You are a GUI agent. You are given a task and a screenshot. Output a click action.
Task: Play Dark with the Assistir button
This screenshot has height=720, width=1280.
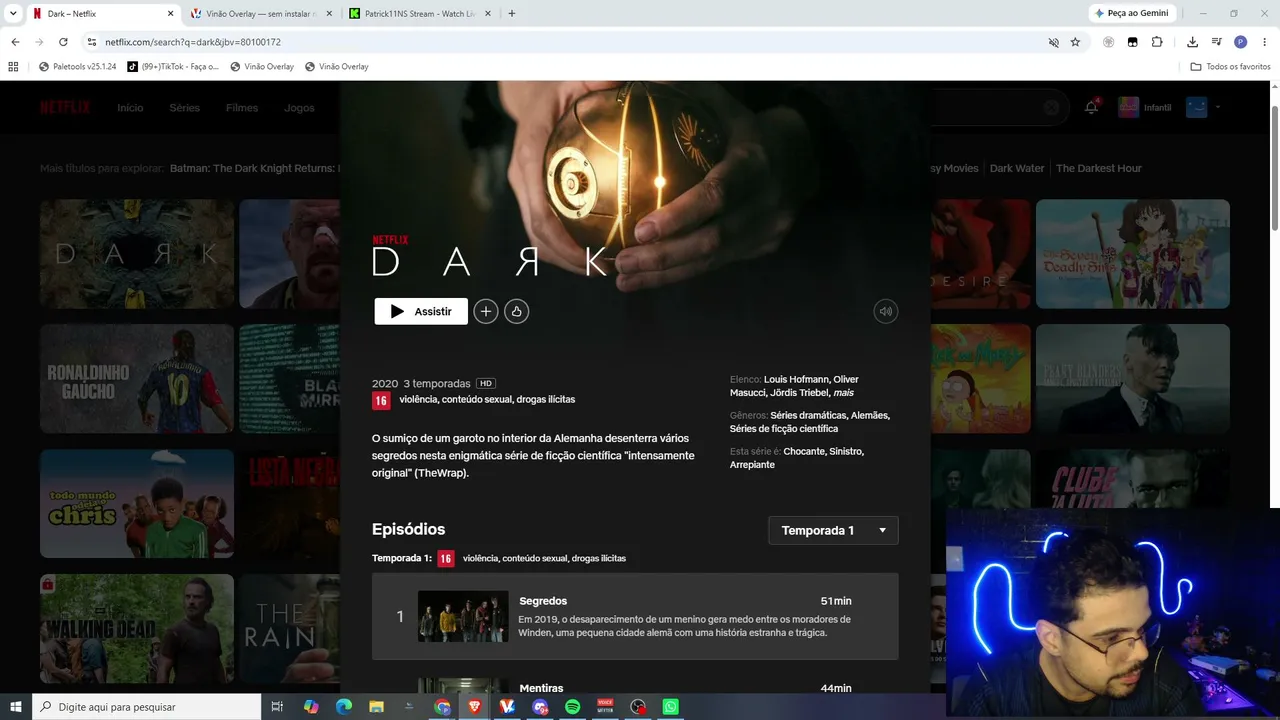(421, 311)
